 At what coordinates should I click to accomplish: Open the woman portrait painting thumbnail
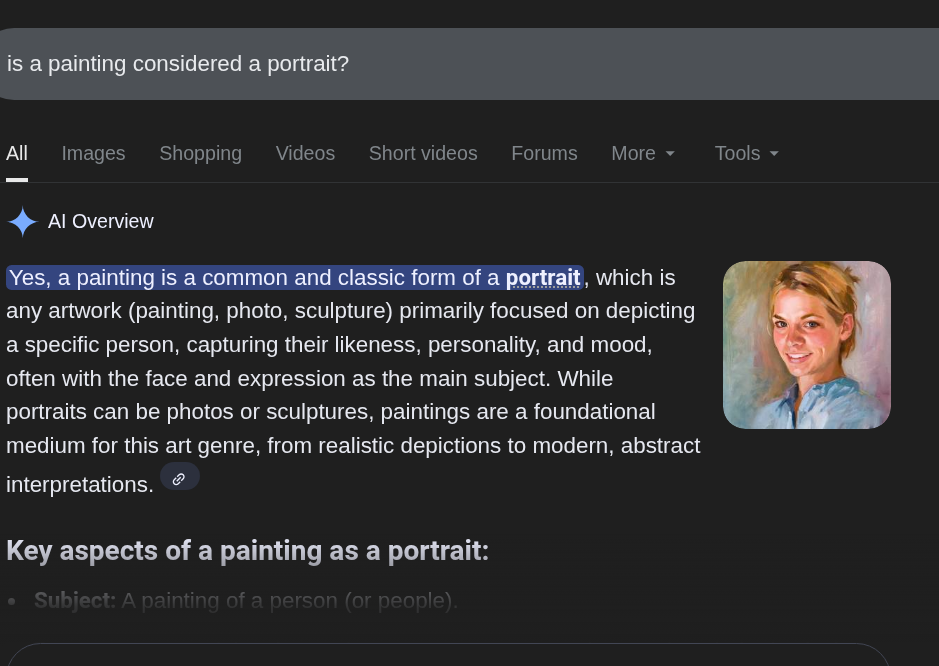pos(806,345)
